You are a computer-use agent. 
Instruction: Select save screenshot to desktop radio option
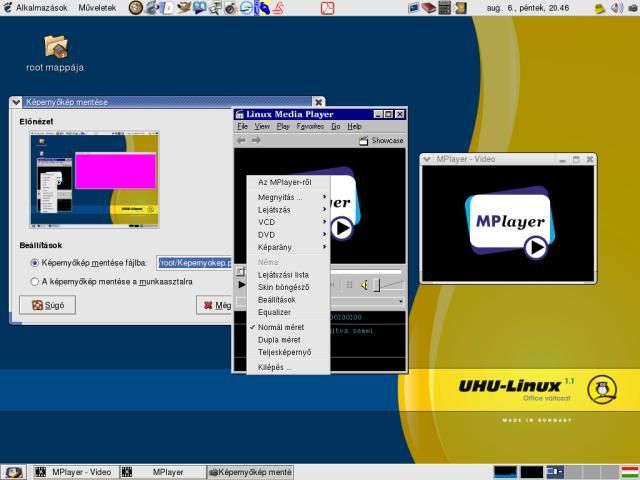tap(36, 282)
